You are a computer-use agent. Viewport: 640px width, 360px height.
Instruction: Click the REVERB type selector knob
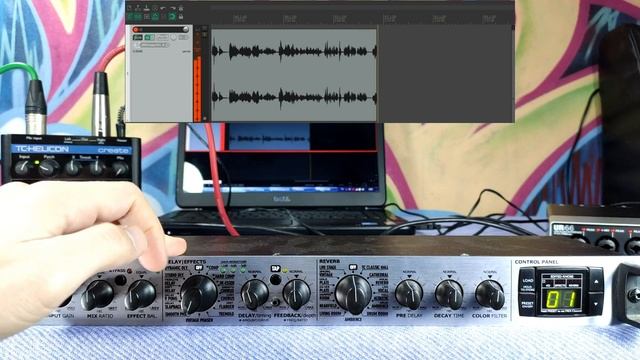[x=353, y=294]
